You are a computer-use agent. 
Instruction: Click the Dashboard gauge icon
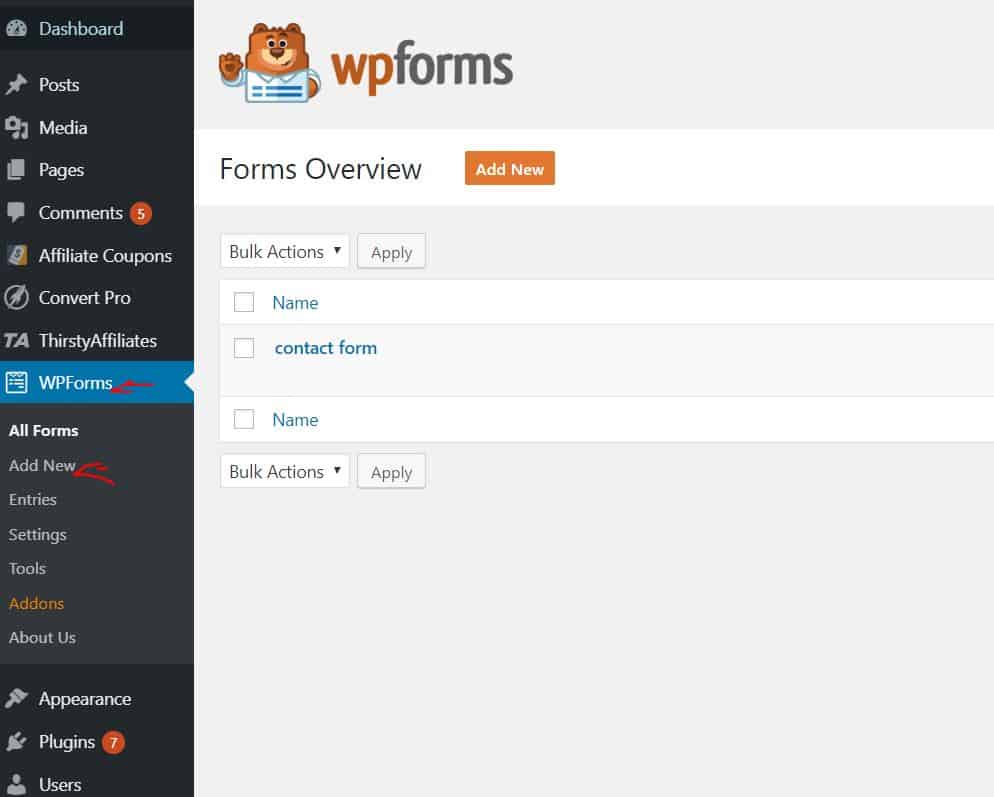(x=16, y=29)
